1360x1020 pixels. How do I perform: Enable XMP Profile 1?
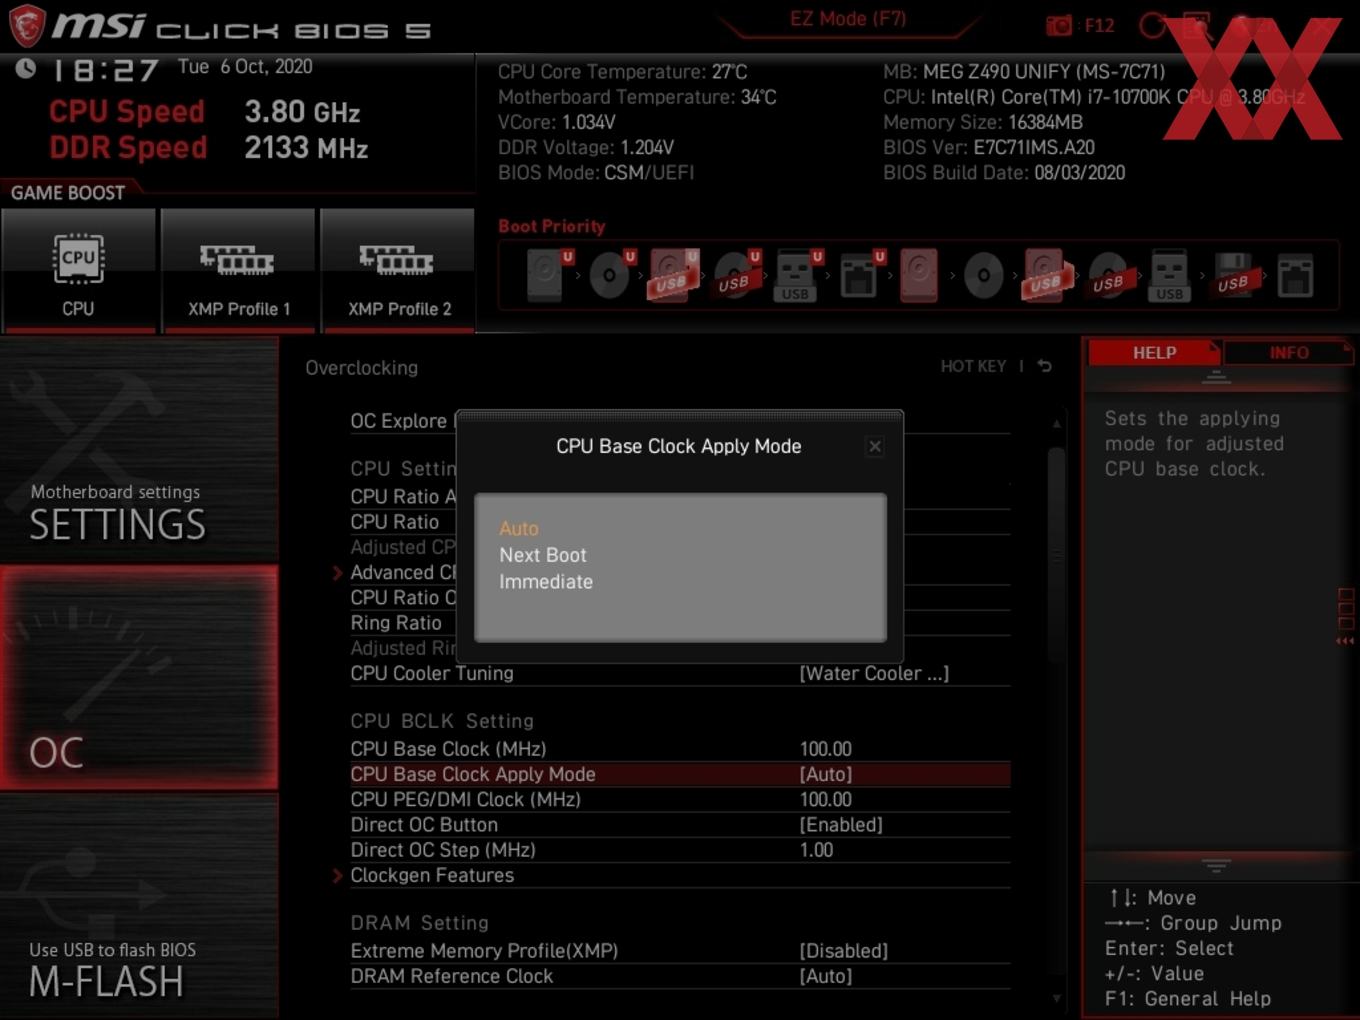238,270
